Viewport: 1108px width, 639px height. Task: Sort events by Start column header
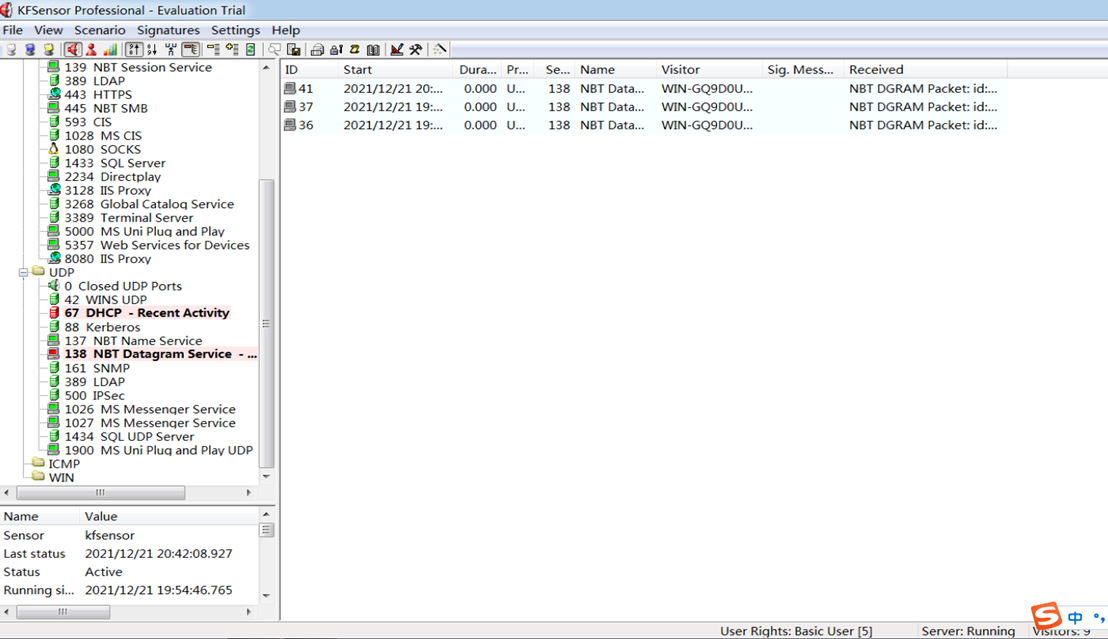pyautogui.click(x=396, y=69)
